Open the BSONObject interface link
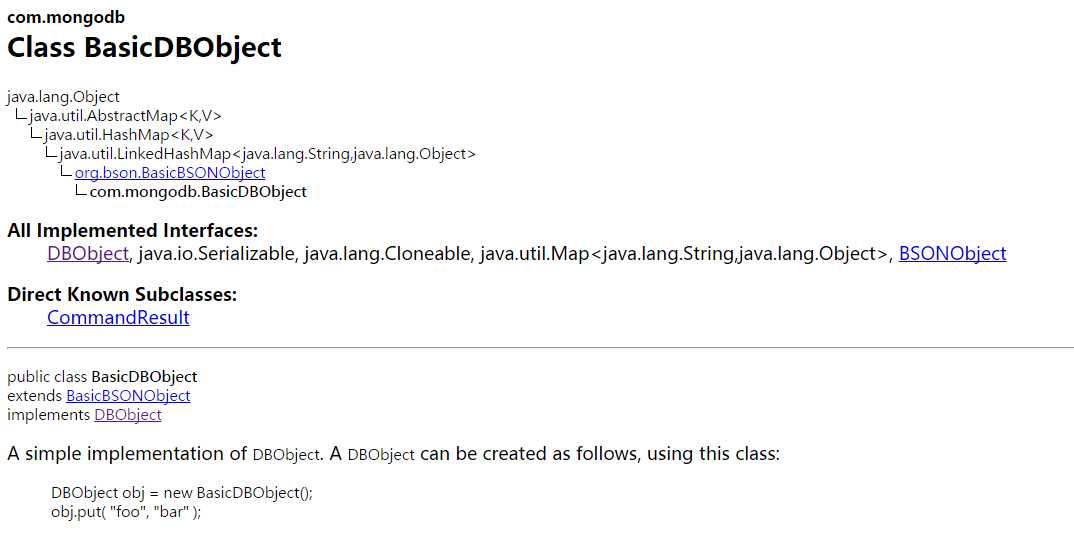1074x548 pixels. [952, 253]
